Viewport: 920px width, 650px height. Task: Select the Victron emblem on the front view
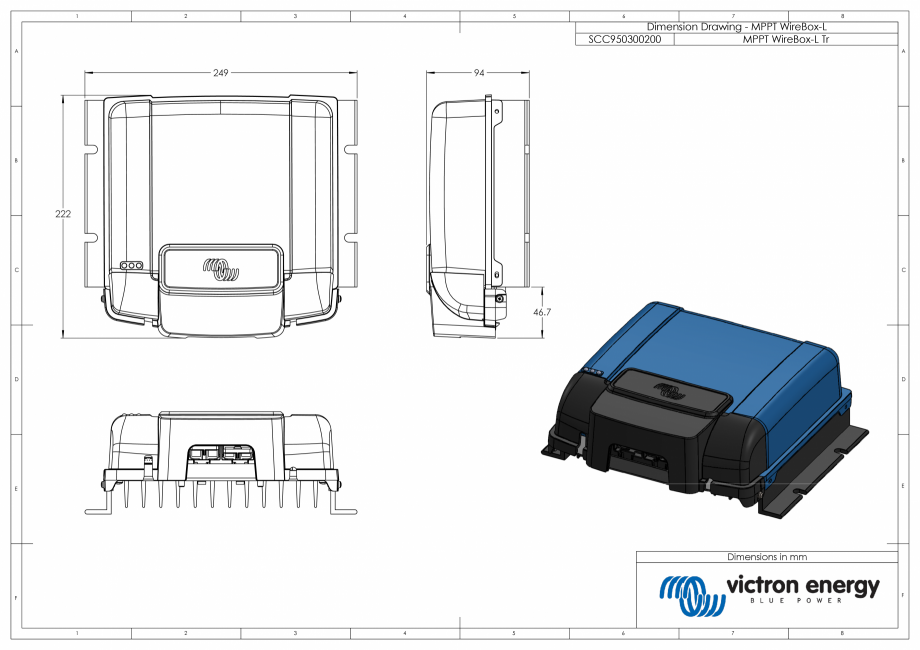pyautogui.click(x=223, y=269)
